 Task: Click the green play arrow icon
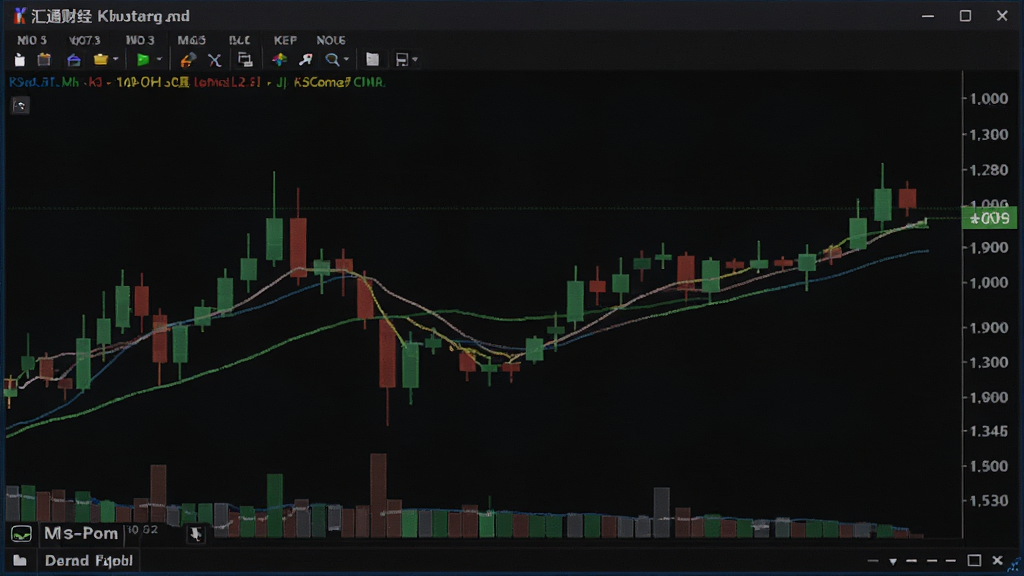click(142, 59)
